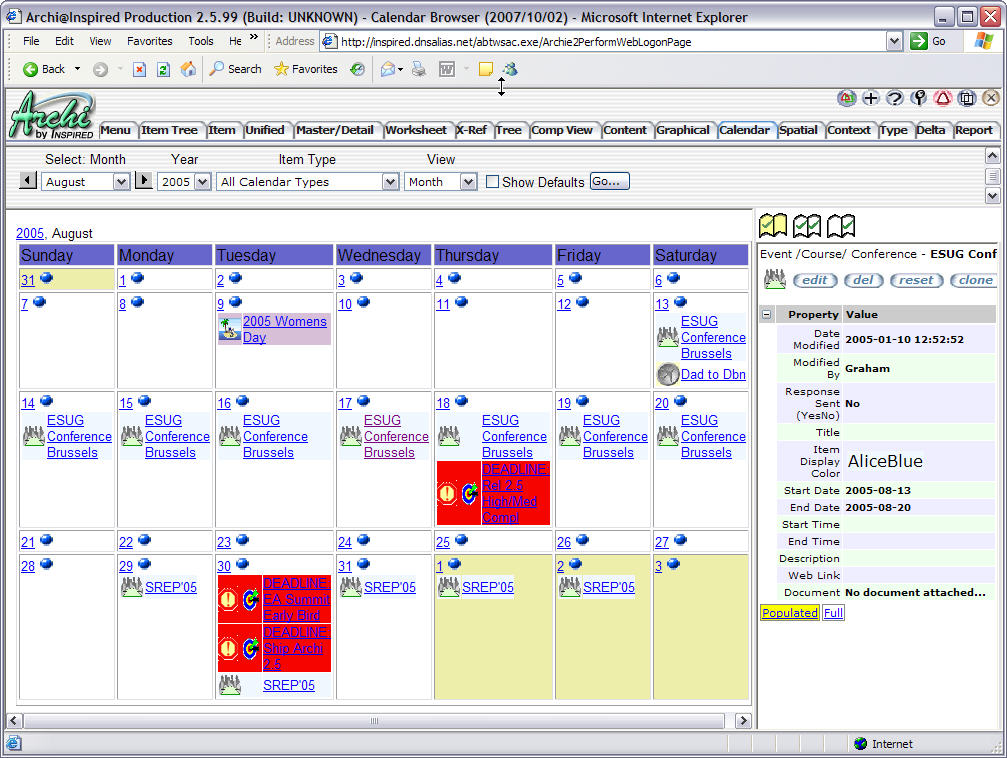Switch to the Report tab
Viewport: 1007px width, 758px height.
tap(974, 130)
